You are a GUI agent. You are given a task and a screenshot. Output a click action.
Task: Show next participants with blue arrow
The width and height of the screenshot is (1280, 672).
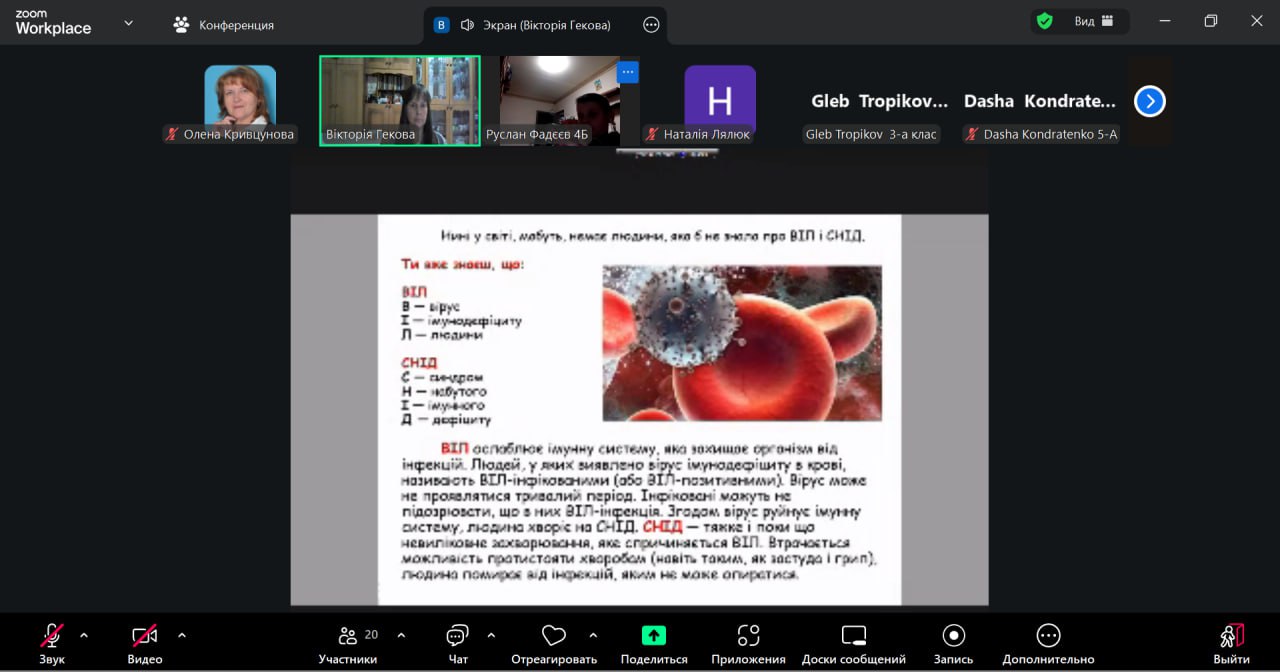(1150, 101)
